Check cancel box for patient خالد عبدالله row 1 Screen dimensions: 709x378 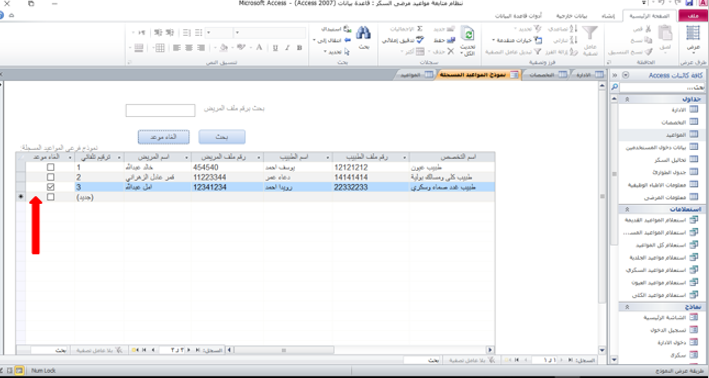point(51,167)
